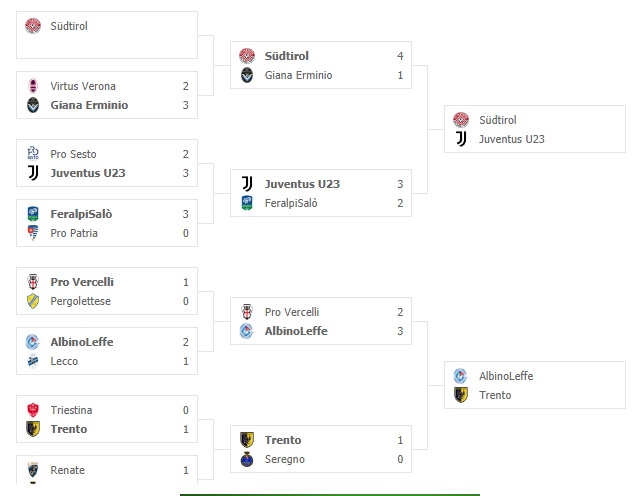Click the Pergolettese team crest

pyautogui.click(x=33, y=301)
